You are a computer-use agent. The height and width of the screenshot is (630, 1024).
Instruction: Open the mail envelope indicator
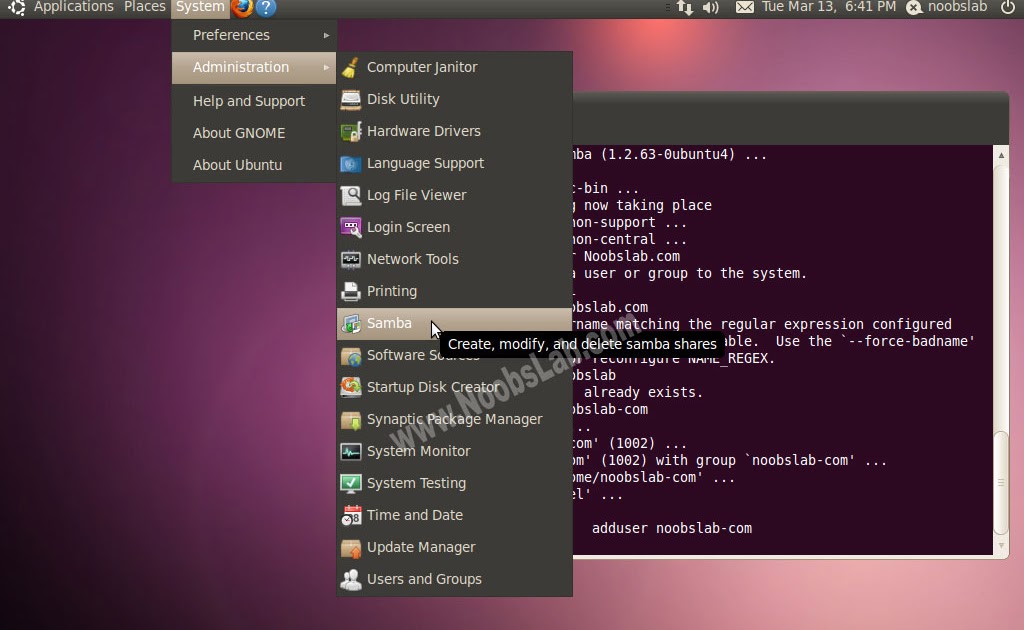(744, 7)
